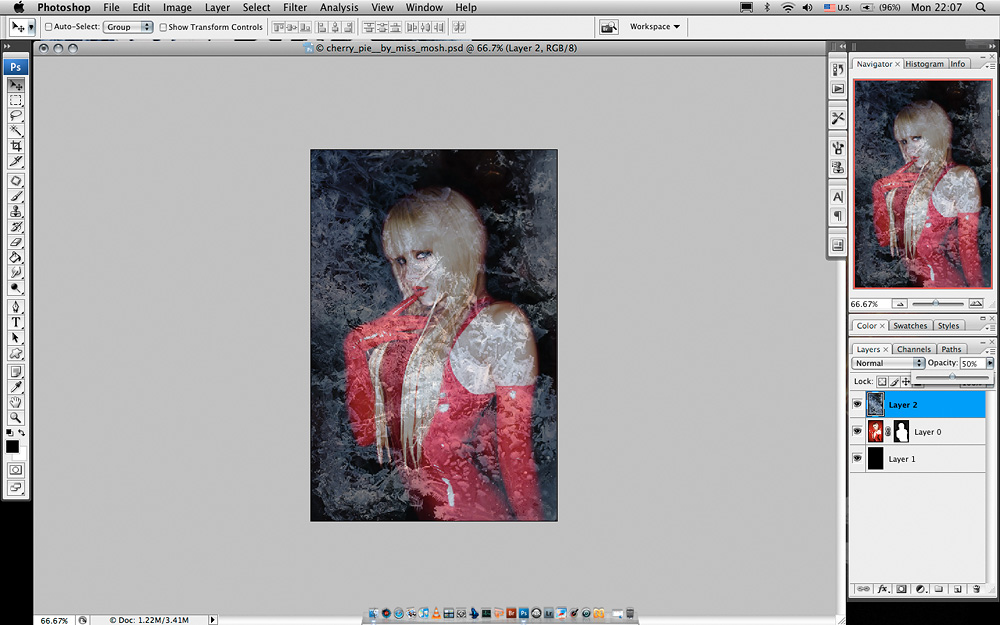This screenshot has width=1000, height=625.
Task: Select the Paint Bucket tool
Action: click(x=16, y=258)
